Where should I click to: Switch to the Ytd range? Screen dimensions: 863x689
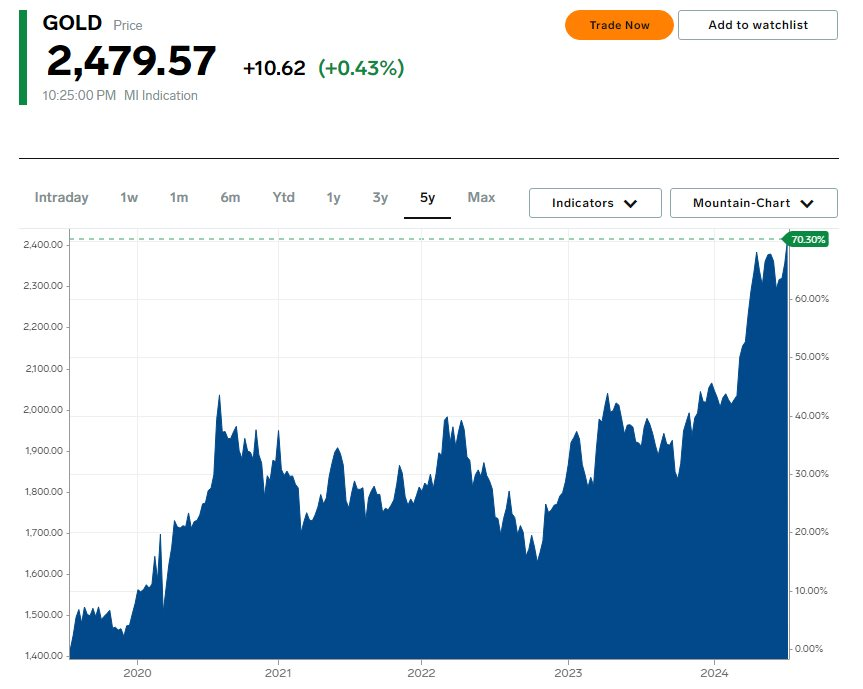[x=283, y=198]
